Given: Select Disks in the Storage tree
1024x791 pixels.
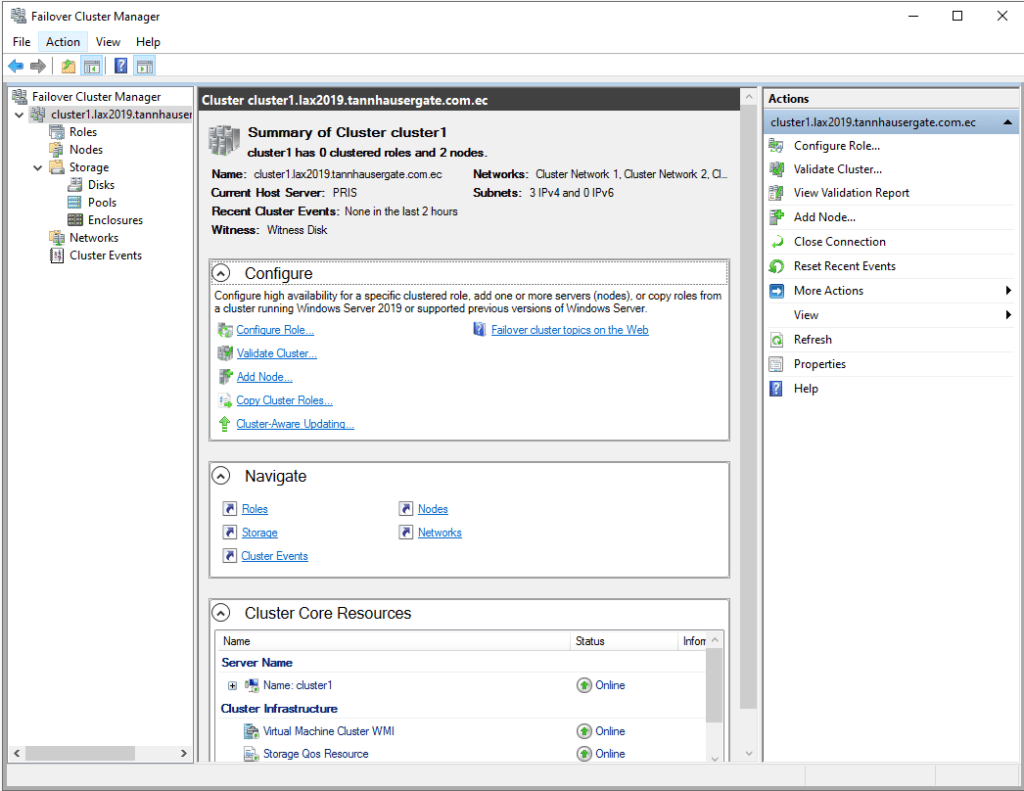Looking at the screenshot, I should click(101, 185).
